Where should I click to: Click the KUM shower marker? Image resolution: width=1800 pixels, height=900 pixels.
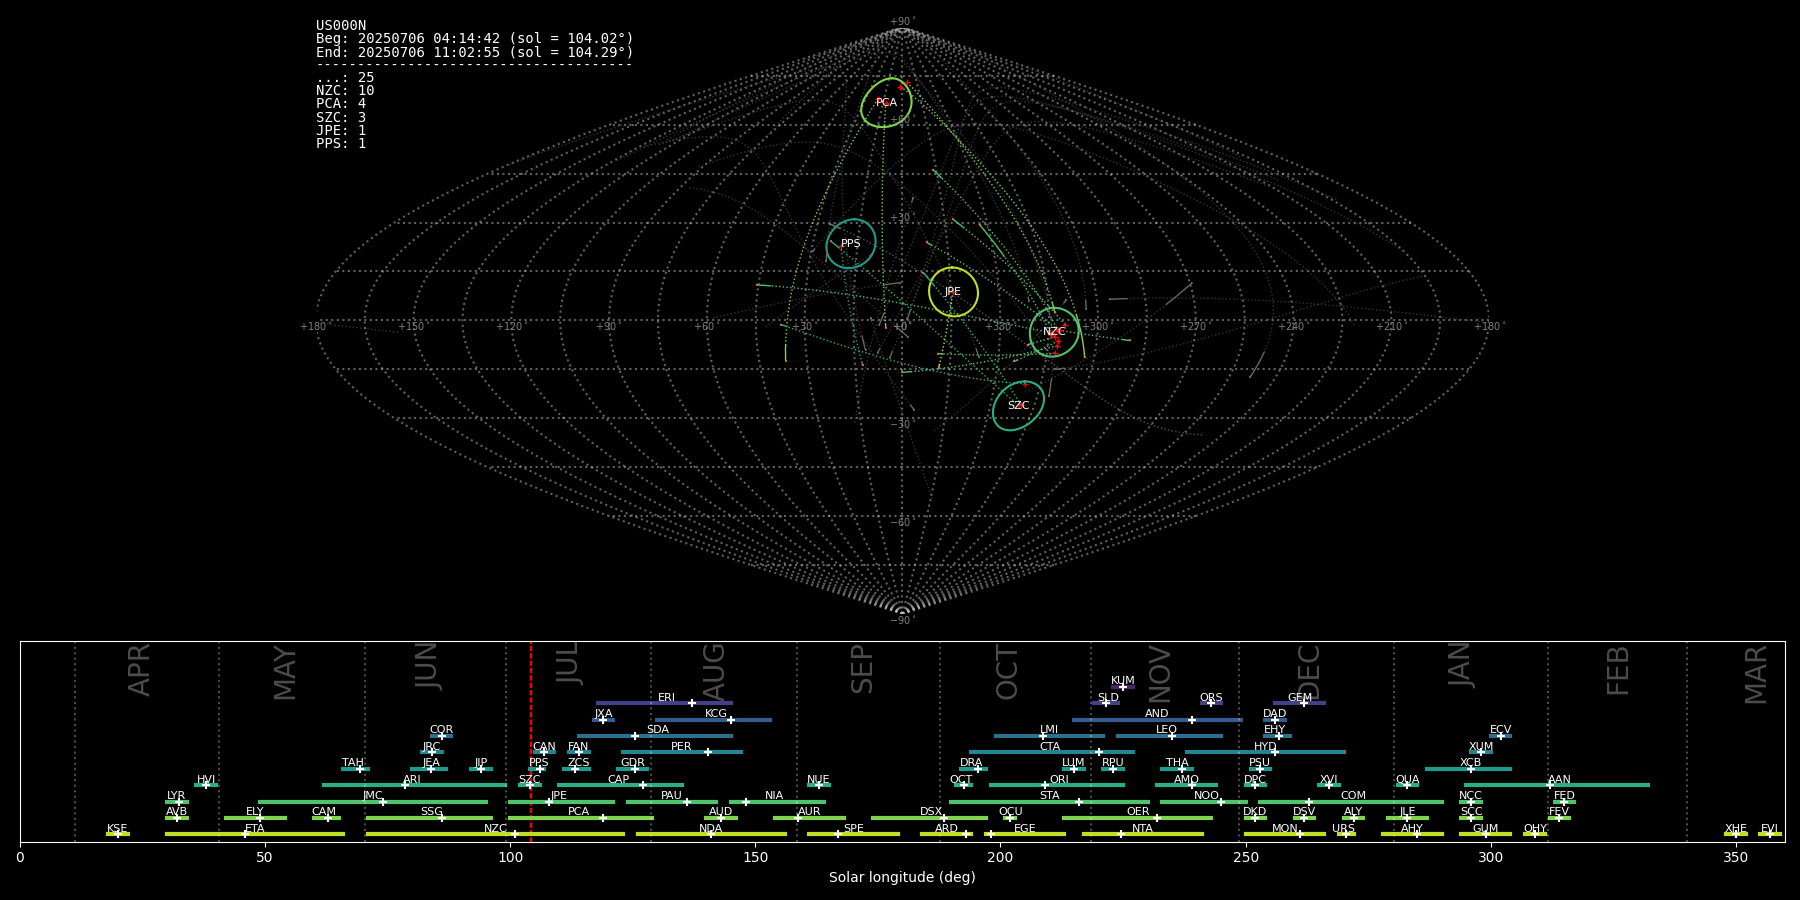click(1122, 687)
